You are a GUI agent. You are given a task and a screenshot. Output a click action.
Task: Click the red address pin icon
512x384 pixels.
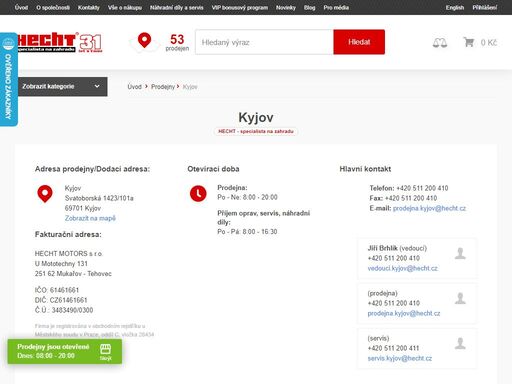point(45,194)
